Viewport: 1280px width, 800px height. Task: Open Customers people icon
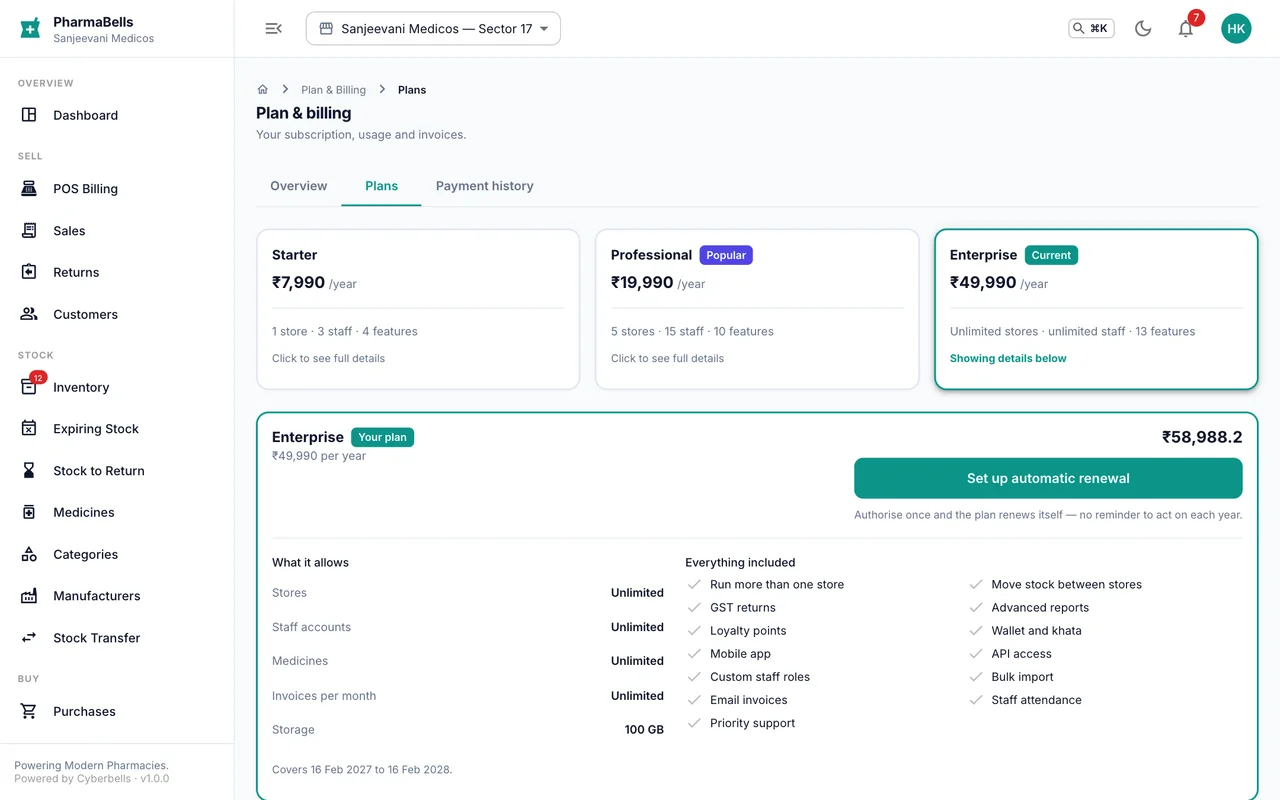[29, 314]
